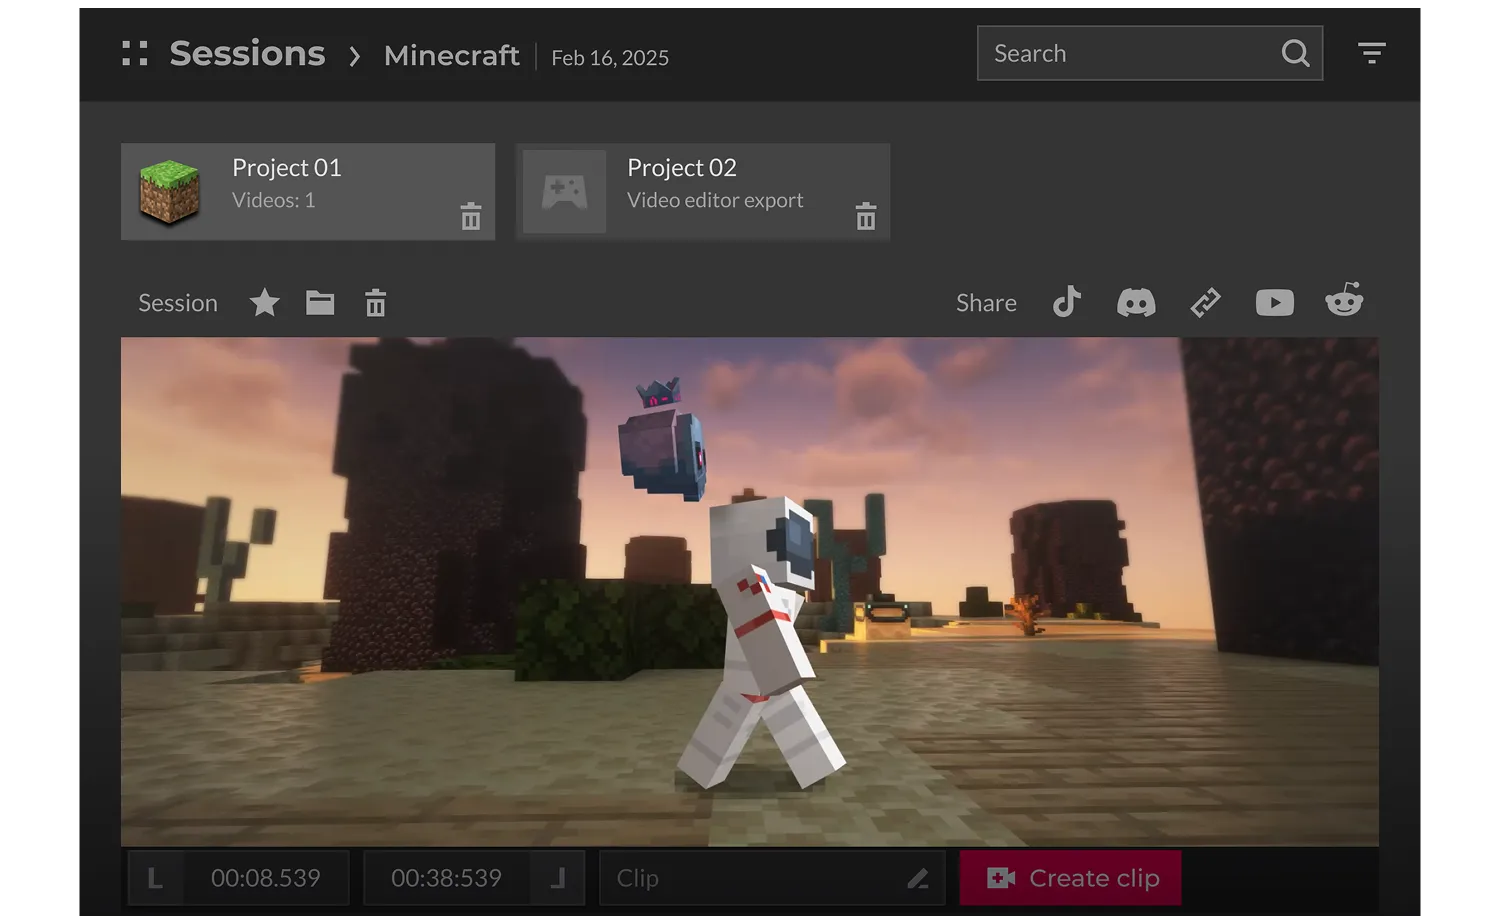Click the Videos: 1 text
The height and width of the screenshot is (917, 1500).
click(x=273, y=200)
